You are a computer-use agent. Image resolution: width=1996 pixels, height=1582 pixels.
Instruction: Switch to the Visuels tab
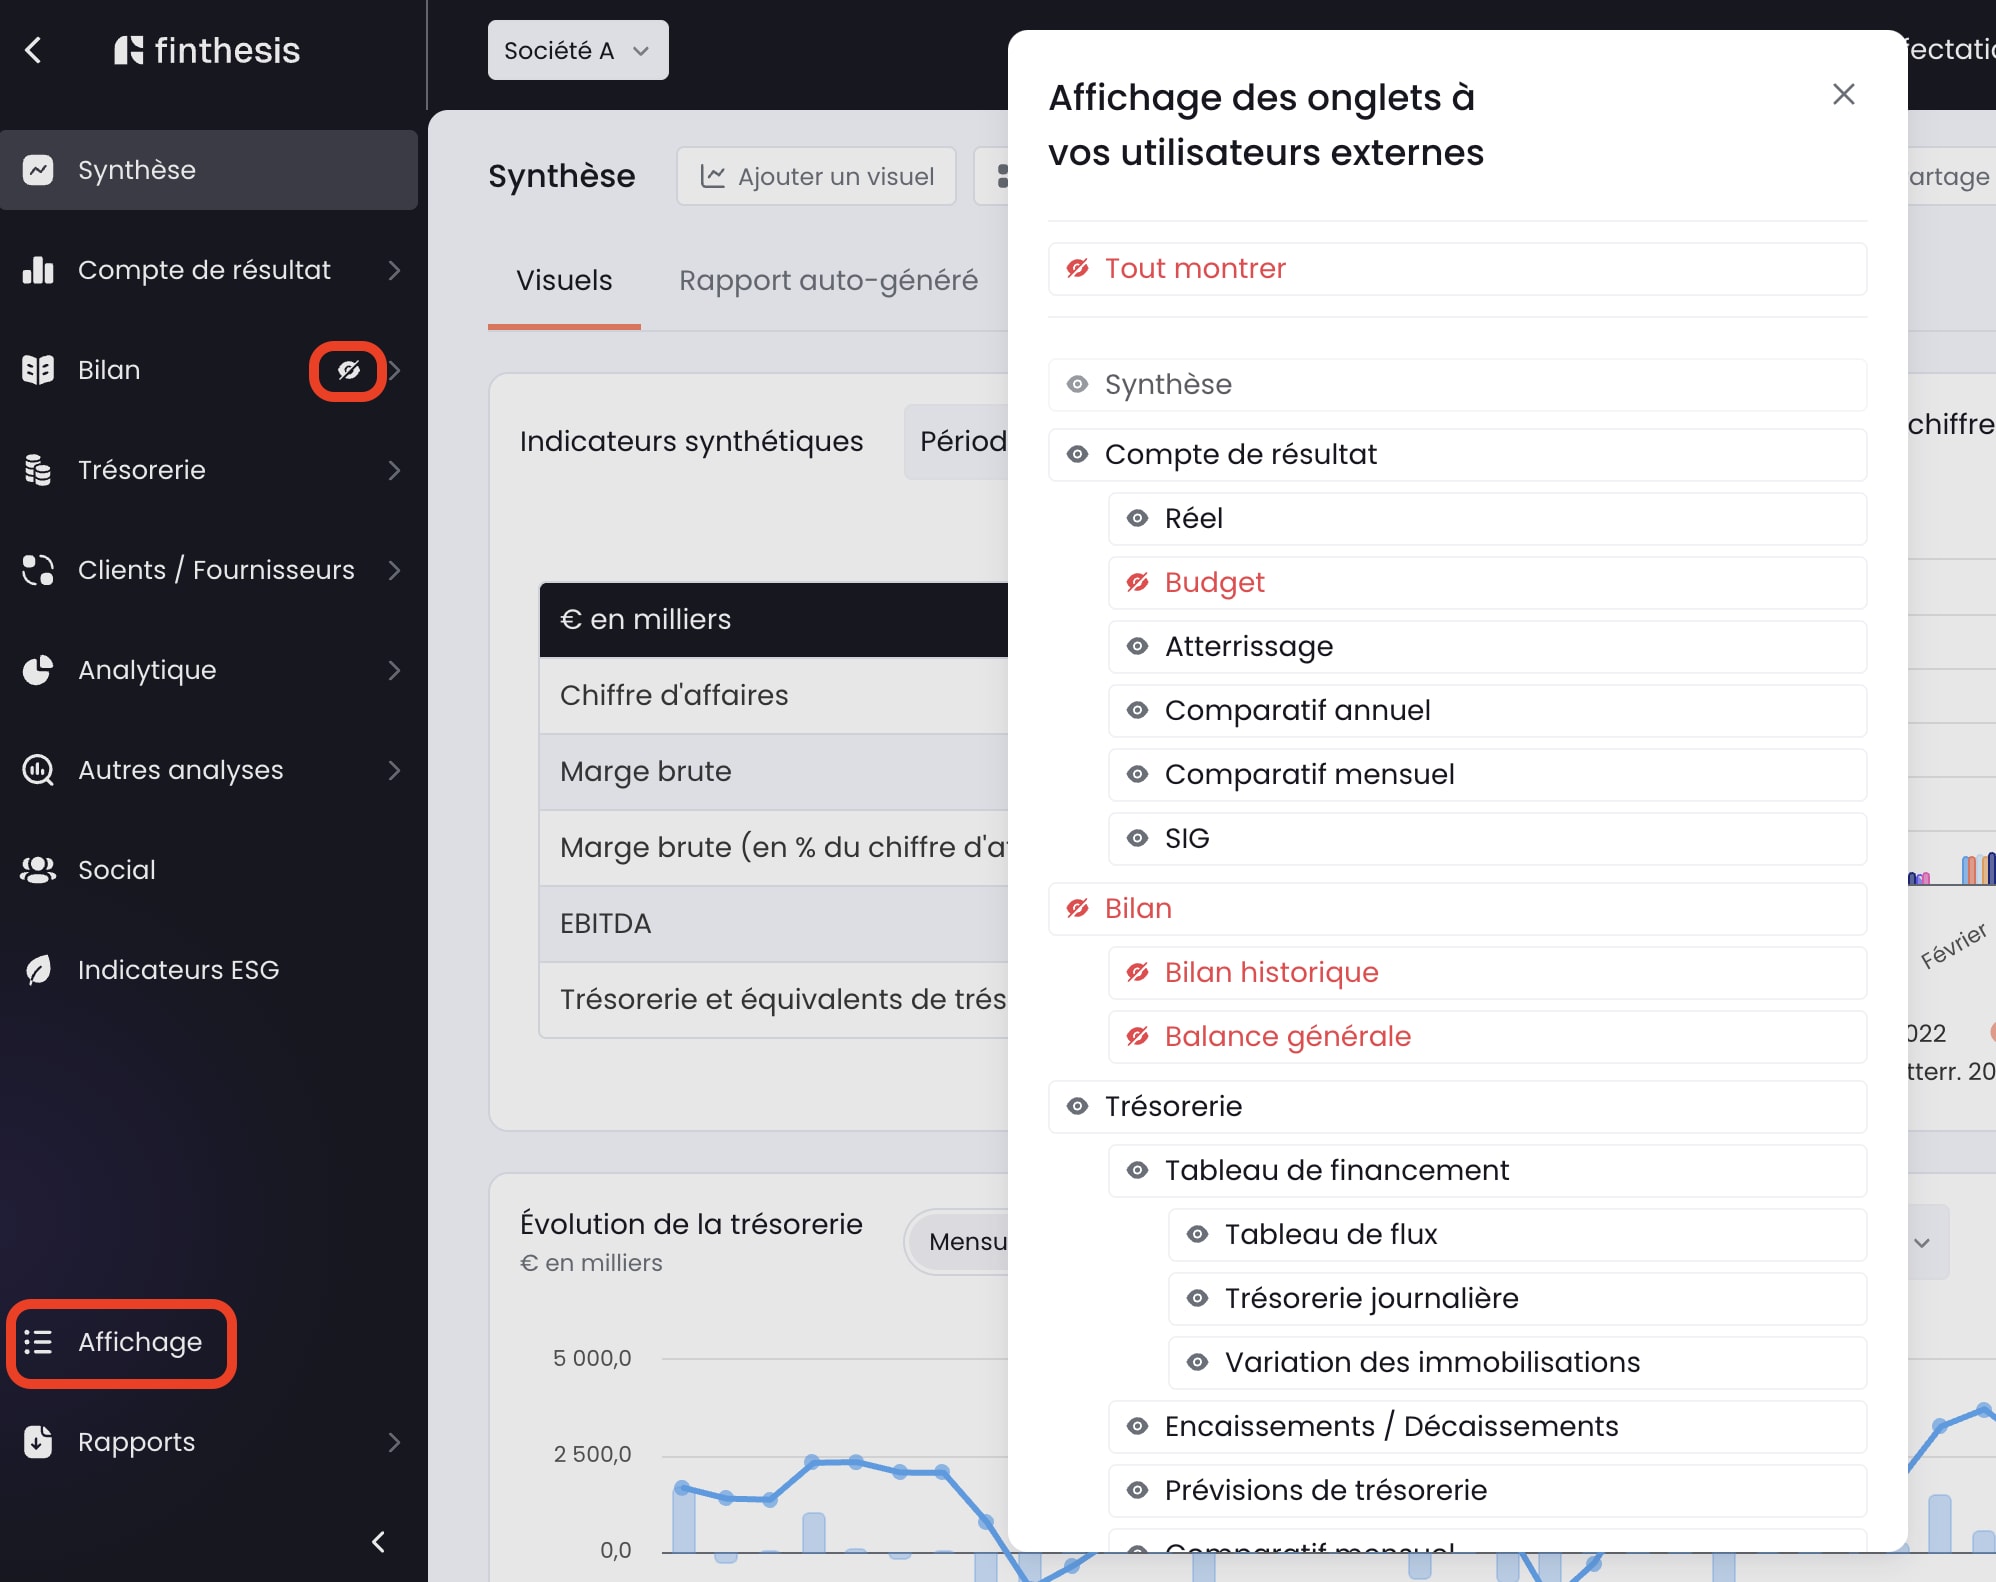pos(564,281)
